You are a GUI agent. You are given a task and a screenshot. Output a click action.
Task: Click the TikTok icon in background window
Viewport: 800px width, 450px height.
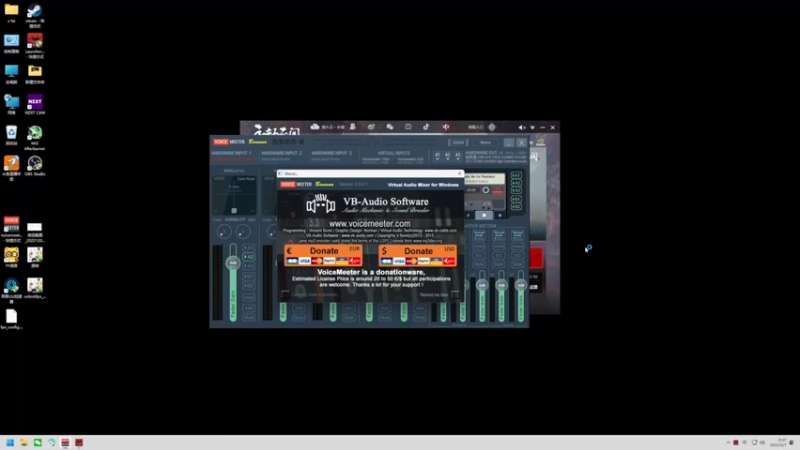point(426,127)
